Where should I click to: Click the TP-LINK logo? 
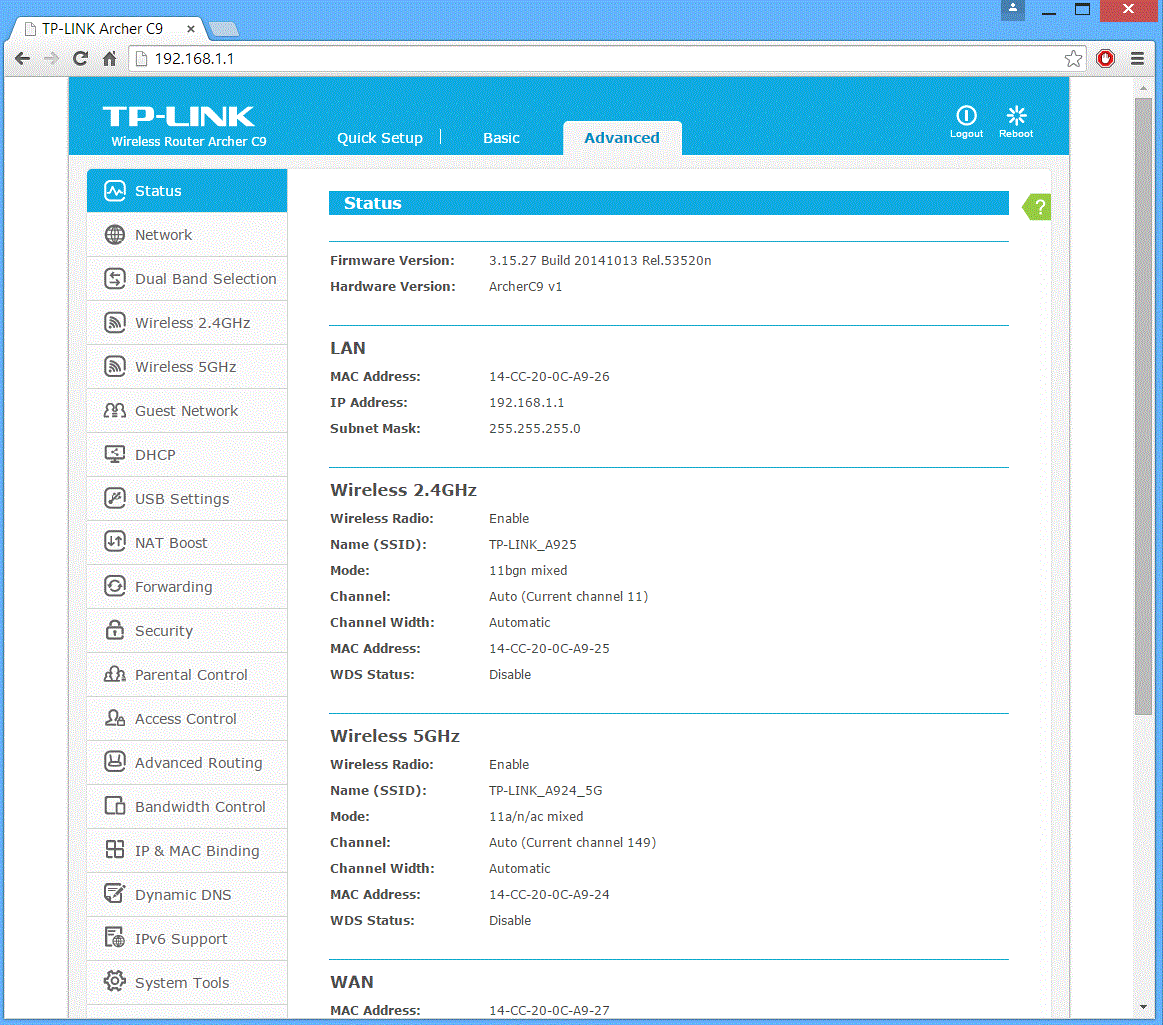click(x=179, y=116)
